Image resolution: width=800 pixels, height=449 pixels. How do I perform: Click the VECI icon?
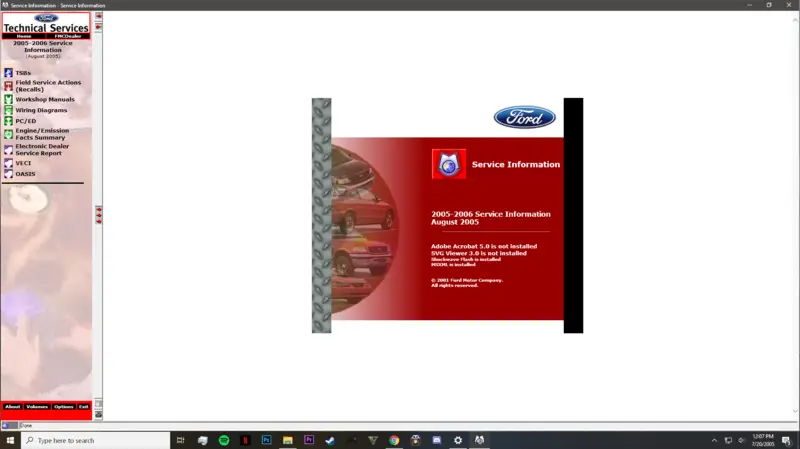click(8, 163)
